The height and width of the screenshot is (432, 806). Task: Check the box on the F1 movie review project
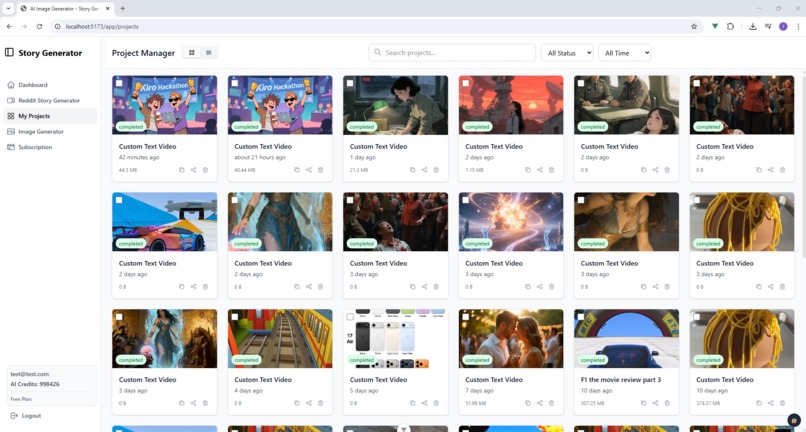tap(581, 316)
